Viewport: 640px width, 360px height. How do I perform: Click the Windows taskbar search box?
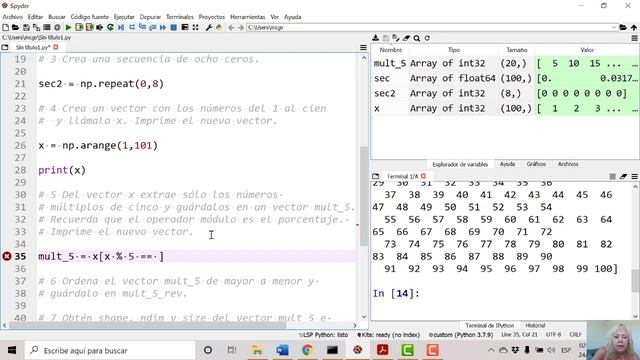coord(110,350)
